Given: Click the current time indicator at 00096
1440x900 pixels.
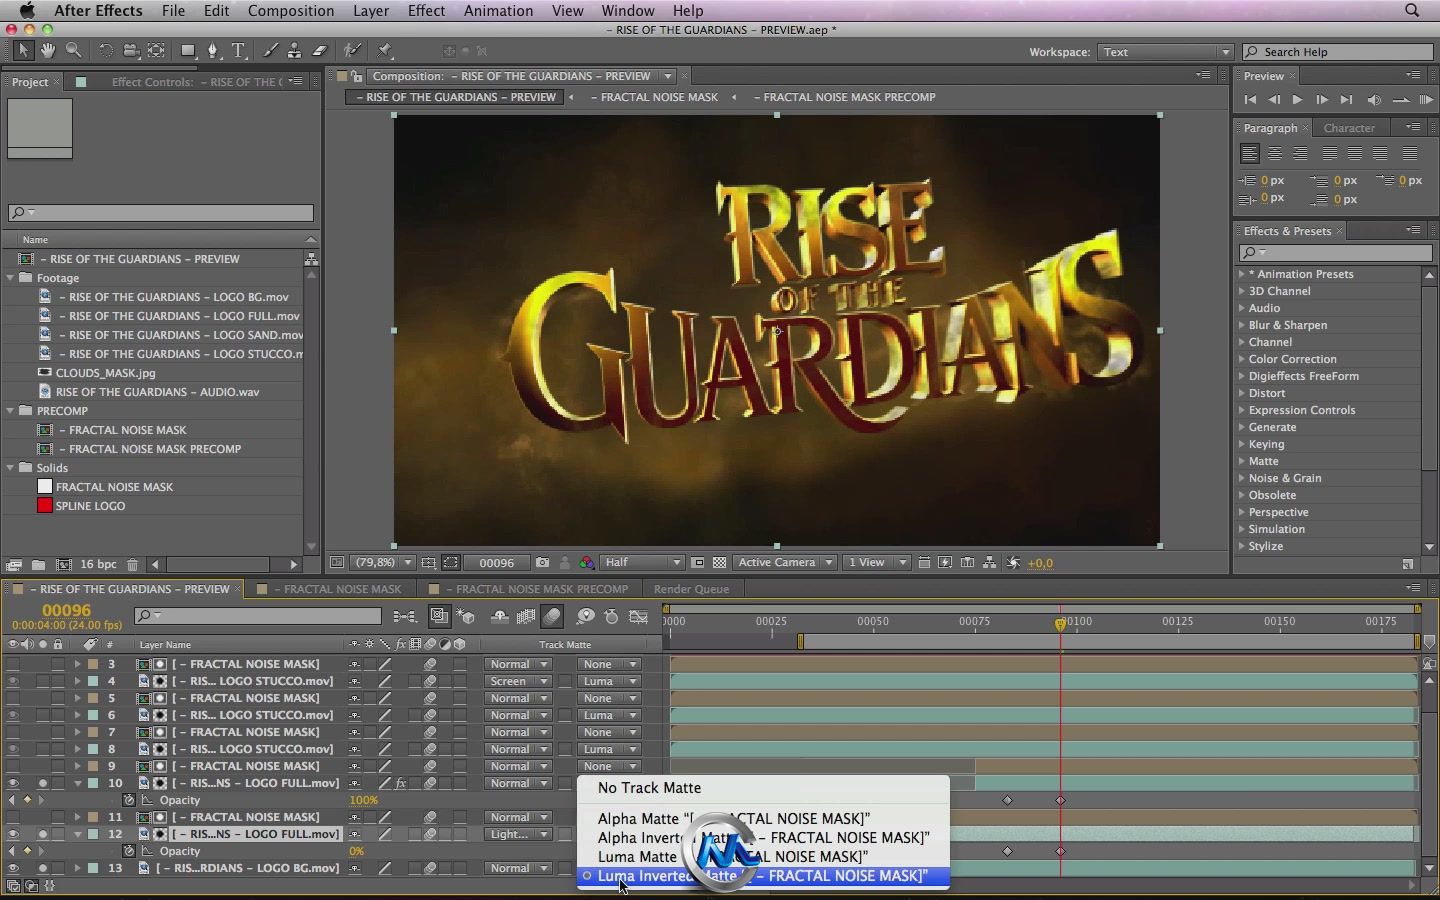Looking at the screenshot, I should pyautogui.click(x=1060, y=623).
